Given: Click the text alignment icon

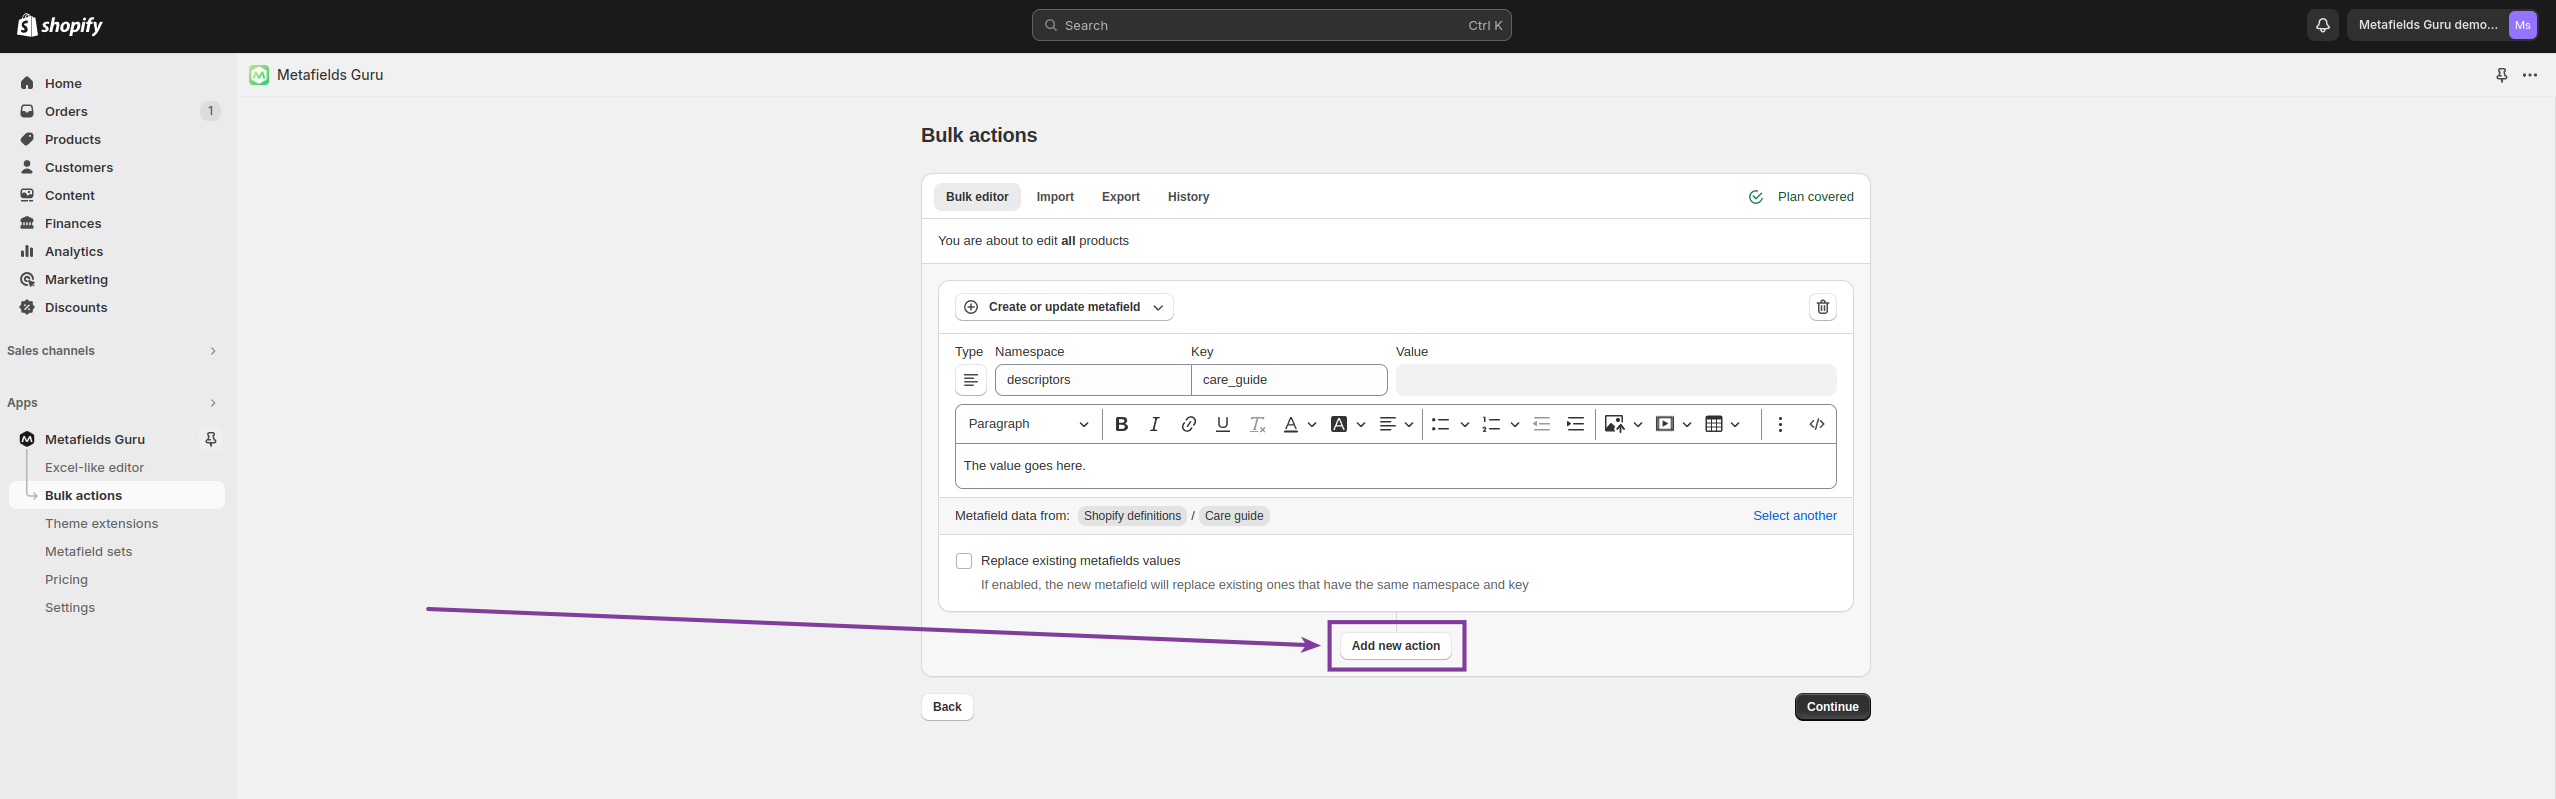Looking at the screenshot, I should point(1387,424).
